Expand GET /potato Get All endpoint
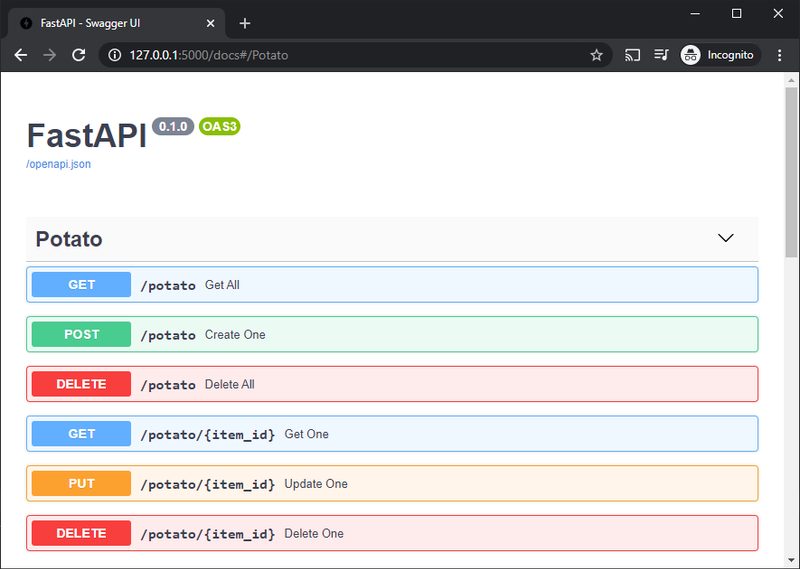The width and height of the screenshot is (800, 569). 392,284
